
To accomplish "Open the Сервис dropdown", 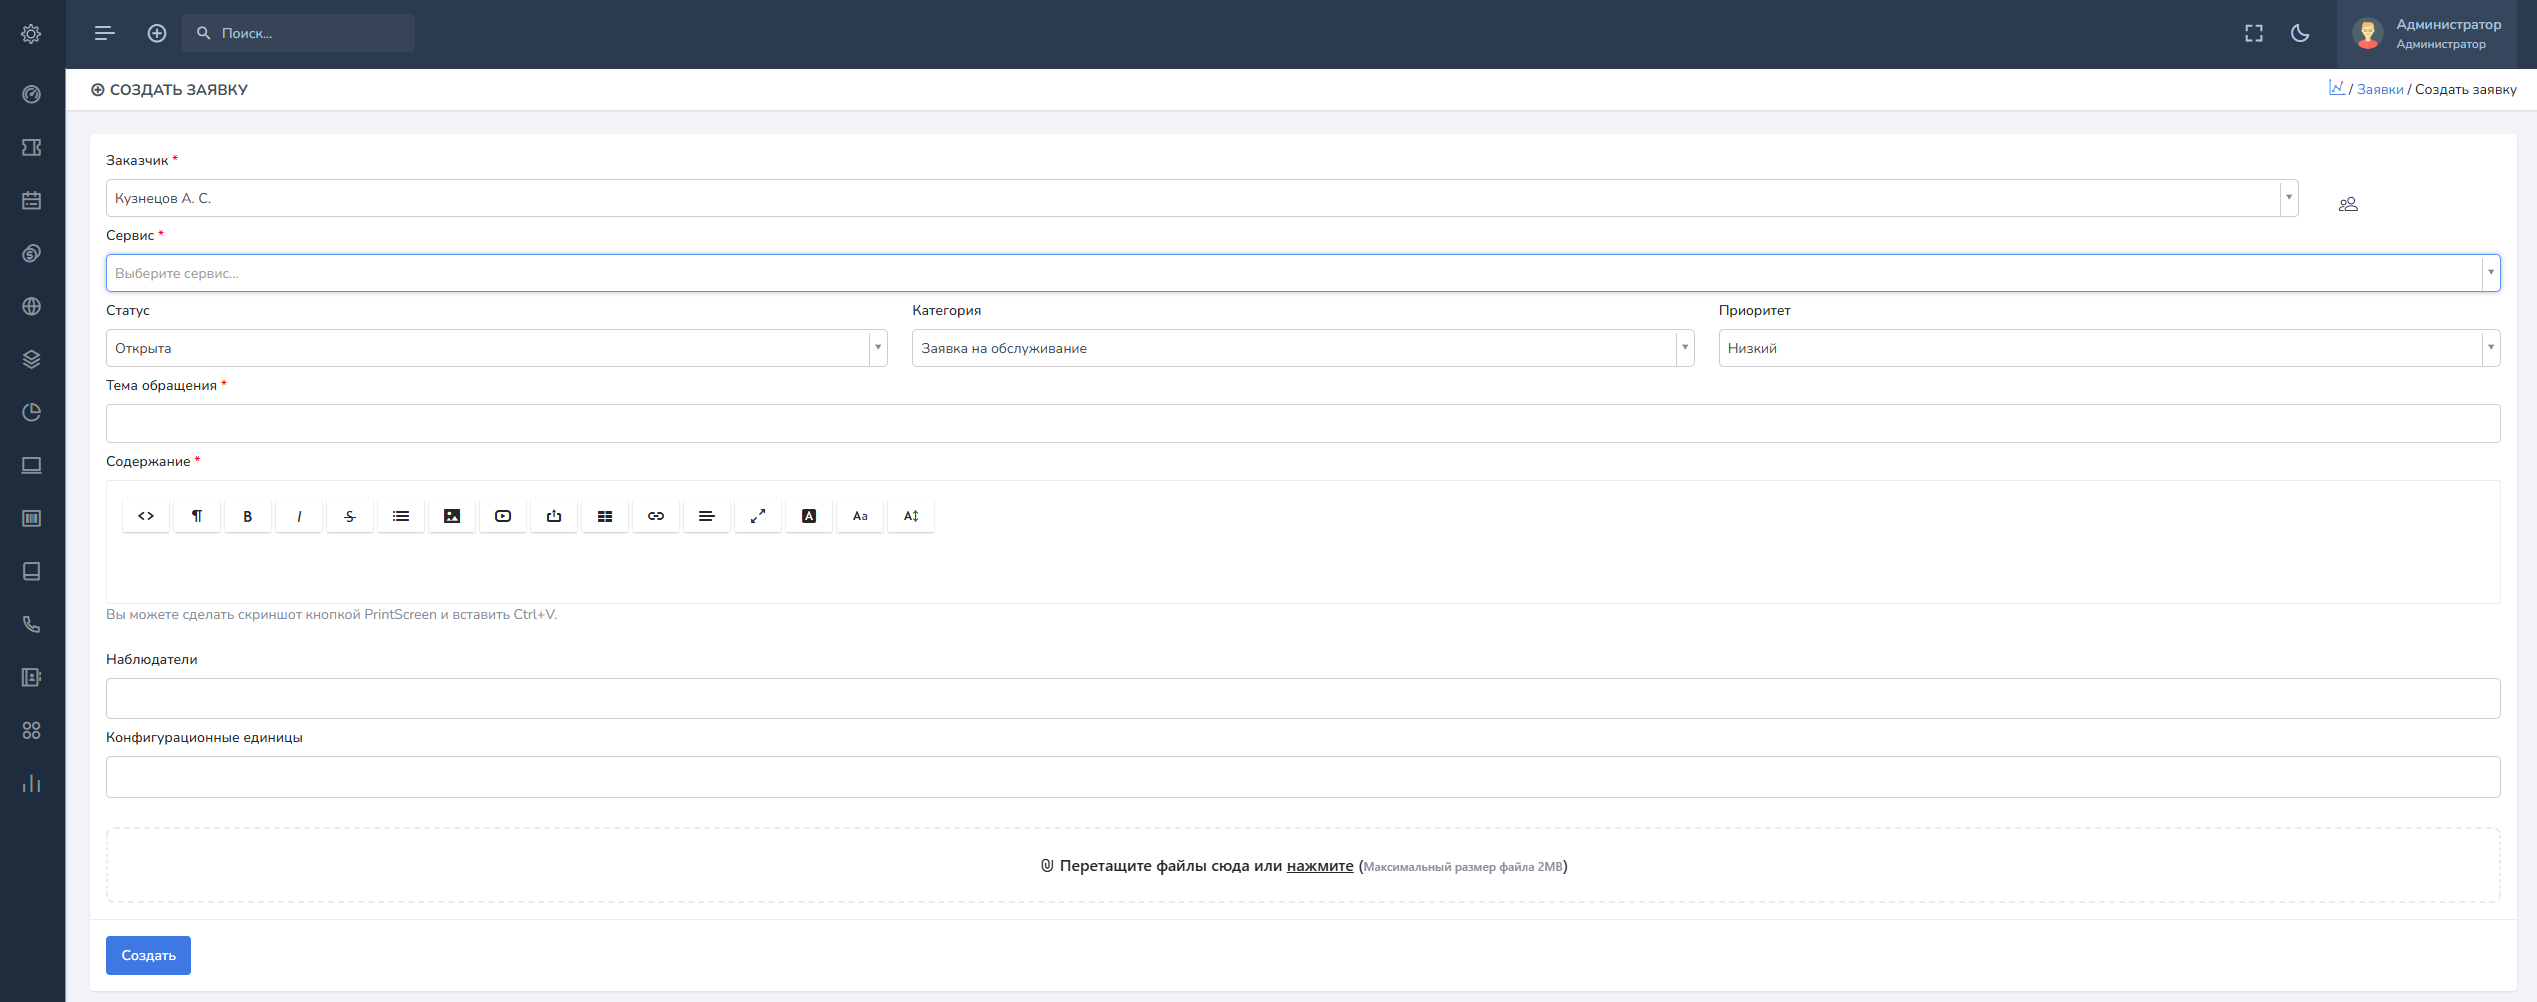I will pos(1302,273).
